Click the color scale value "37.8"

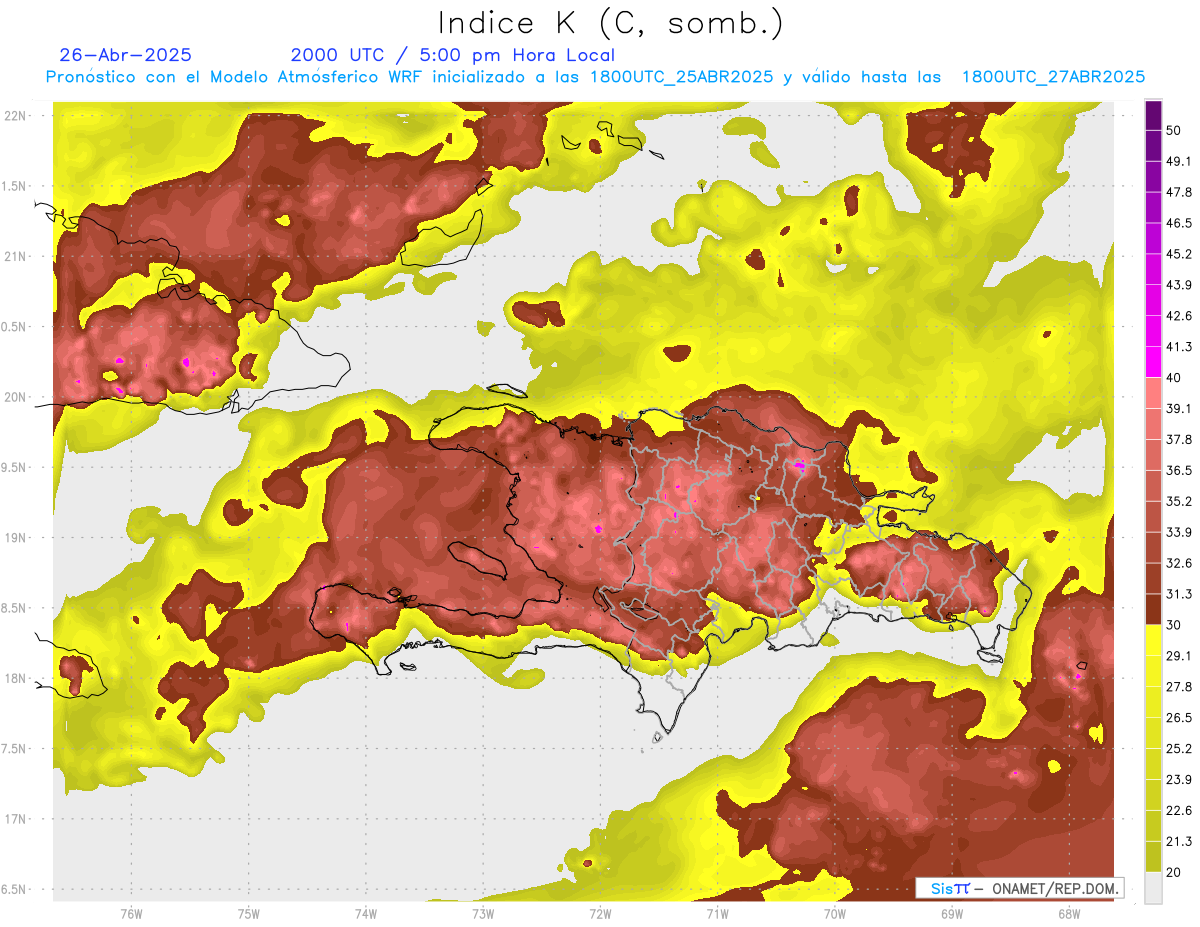[x=1179, y=439]
